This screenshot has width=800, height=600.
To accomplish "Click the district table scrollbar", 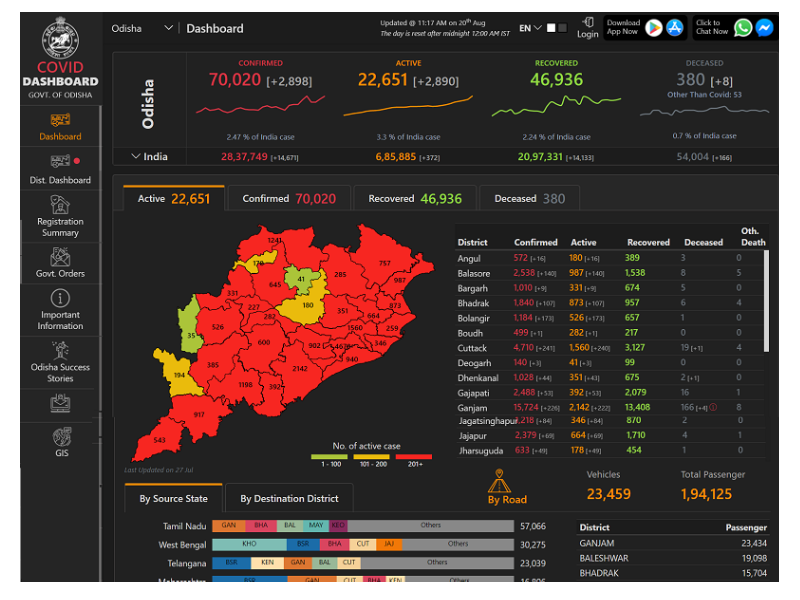I will click(767, 300).
